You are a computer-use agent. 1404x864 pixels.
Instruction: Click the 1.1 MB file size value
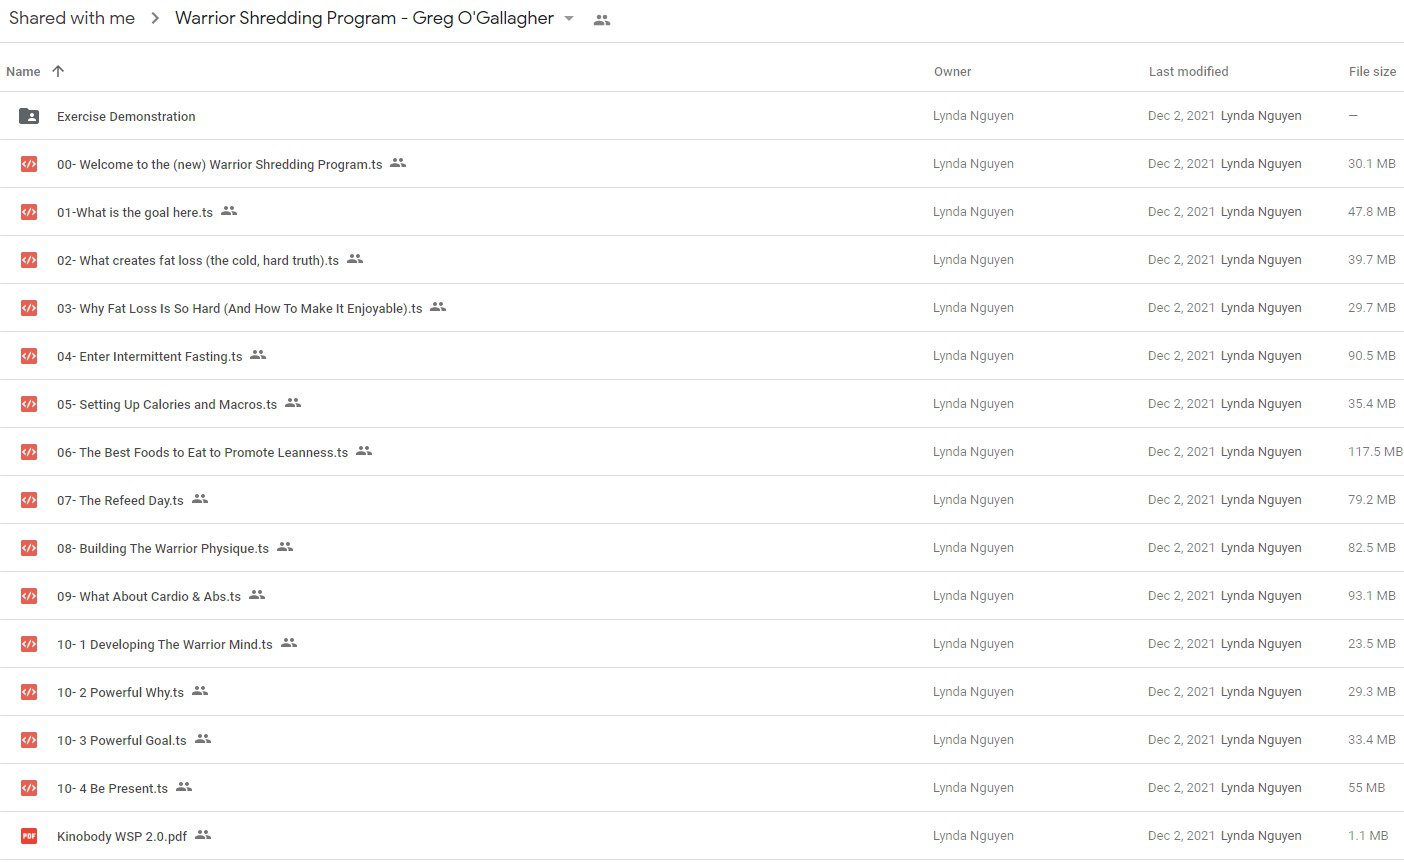point(1368,836)
